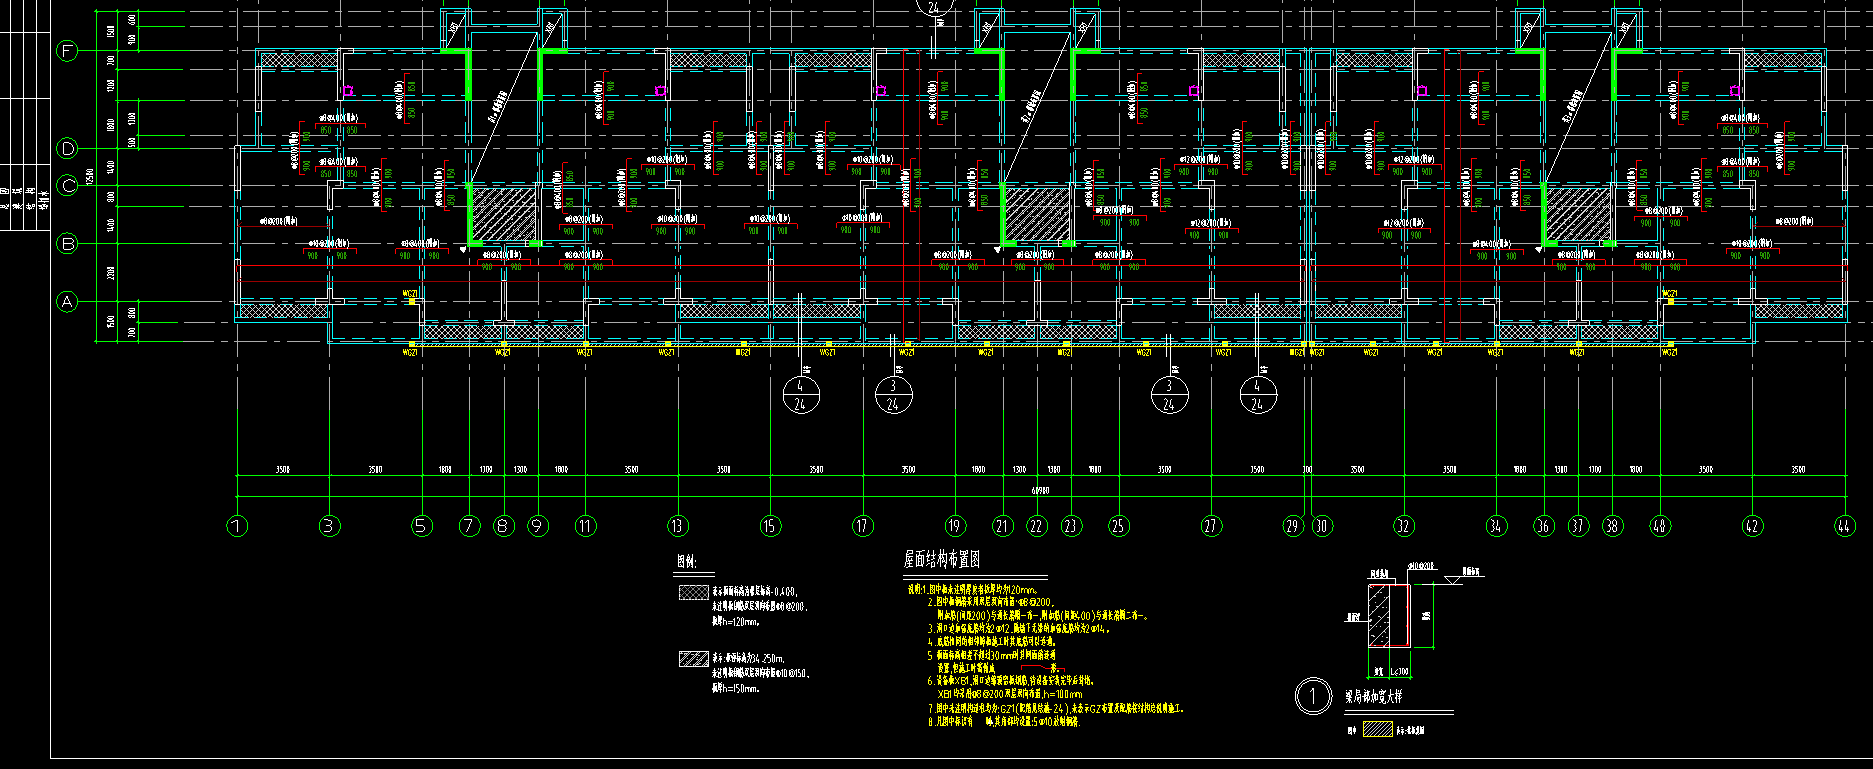The image size is (1873, 769).
Task: Pick grid axis bubble number 40
Action: (1660, 526)
